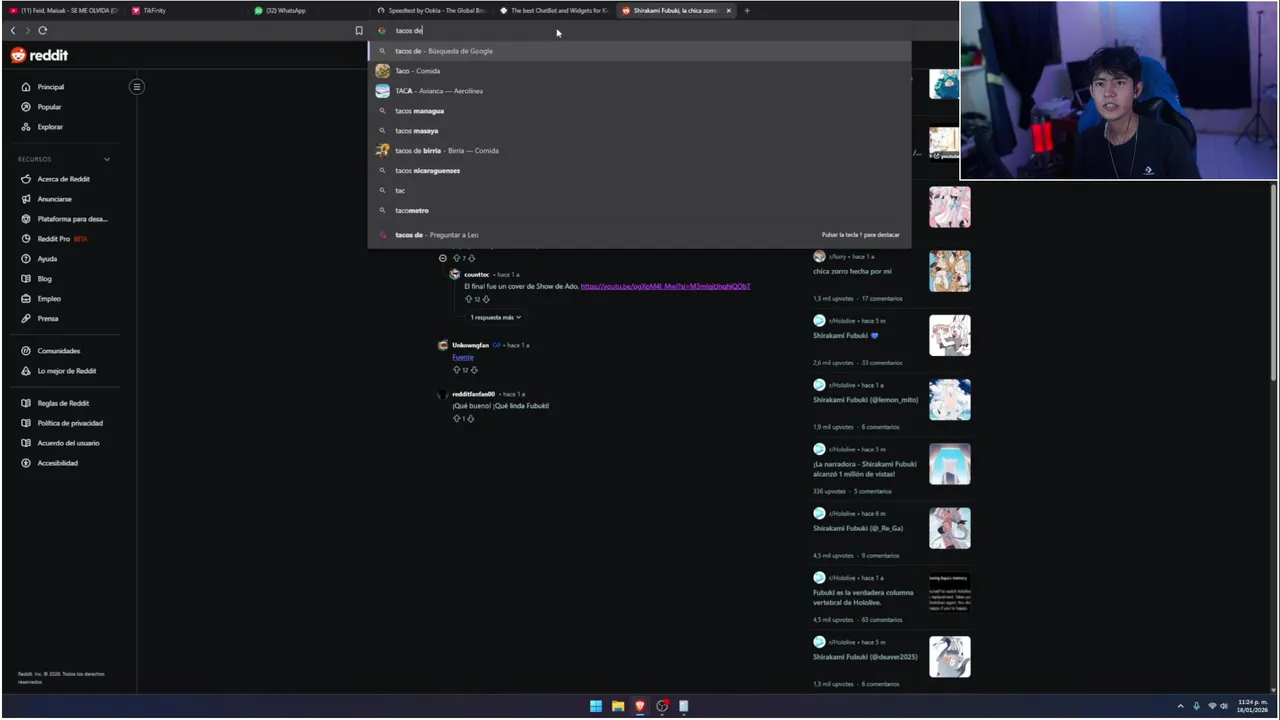1280x720 pixels.
Task: Click the Accesibilidad icon
Action: click(x=26, y=463)
